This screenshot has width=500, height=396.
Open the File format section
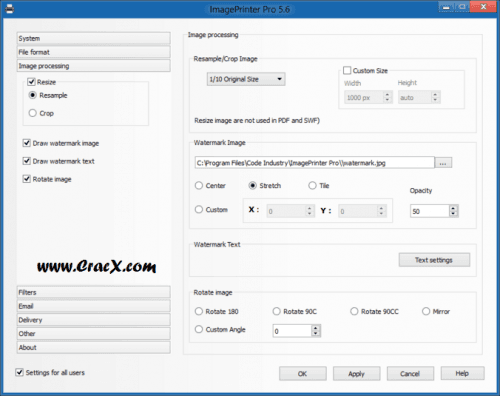coord(94,52)
